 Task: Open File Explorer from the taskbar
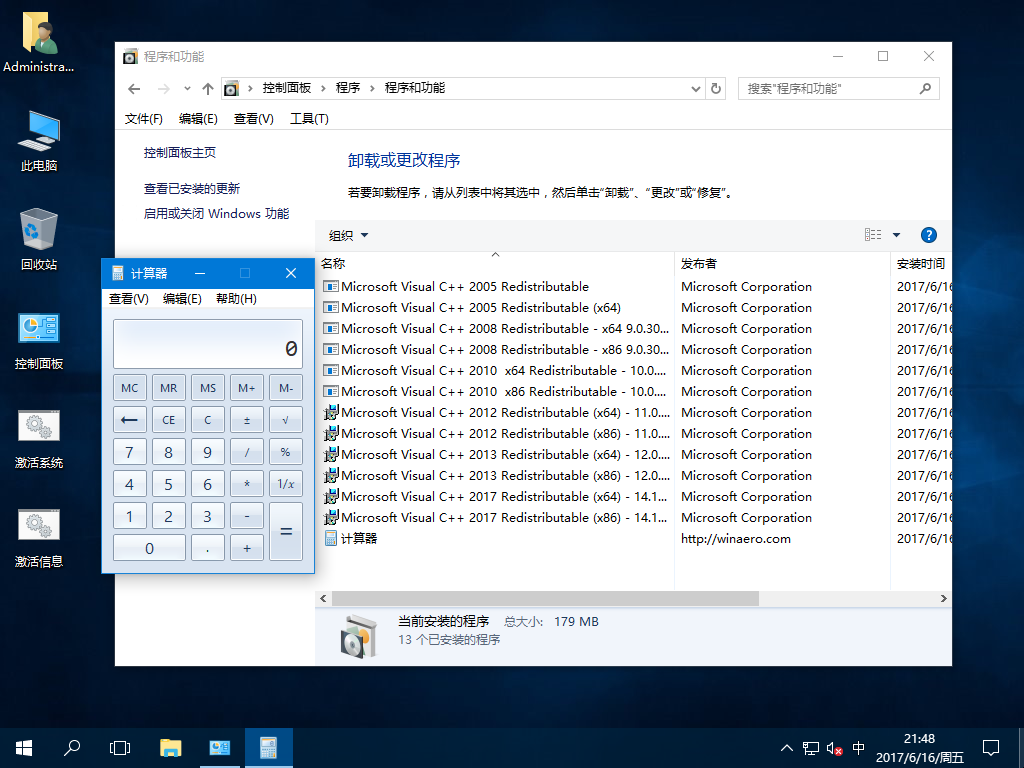coord(170,748)
